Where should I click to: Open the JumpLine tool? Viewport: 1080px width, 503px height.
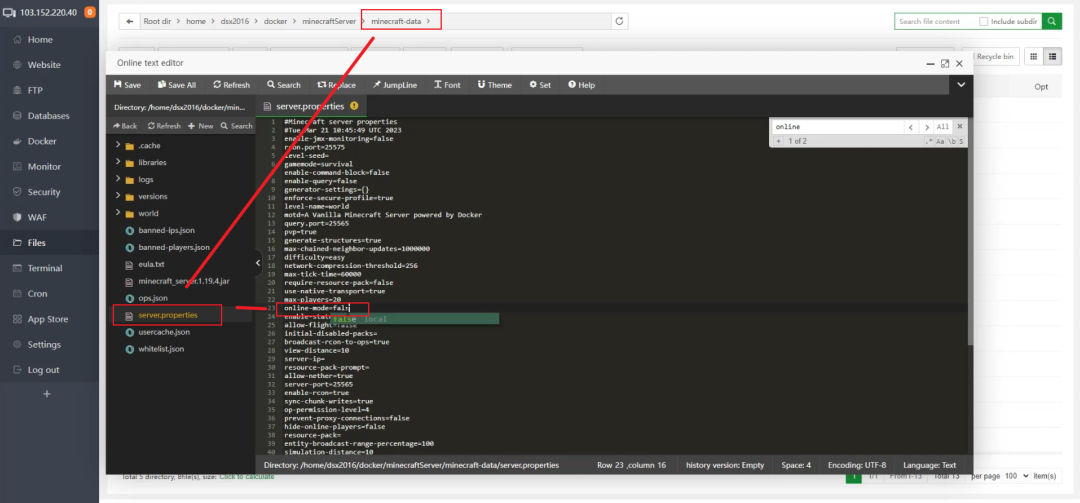(x=395, y=85)
